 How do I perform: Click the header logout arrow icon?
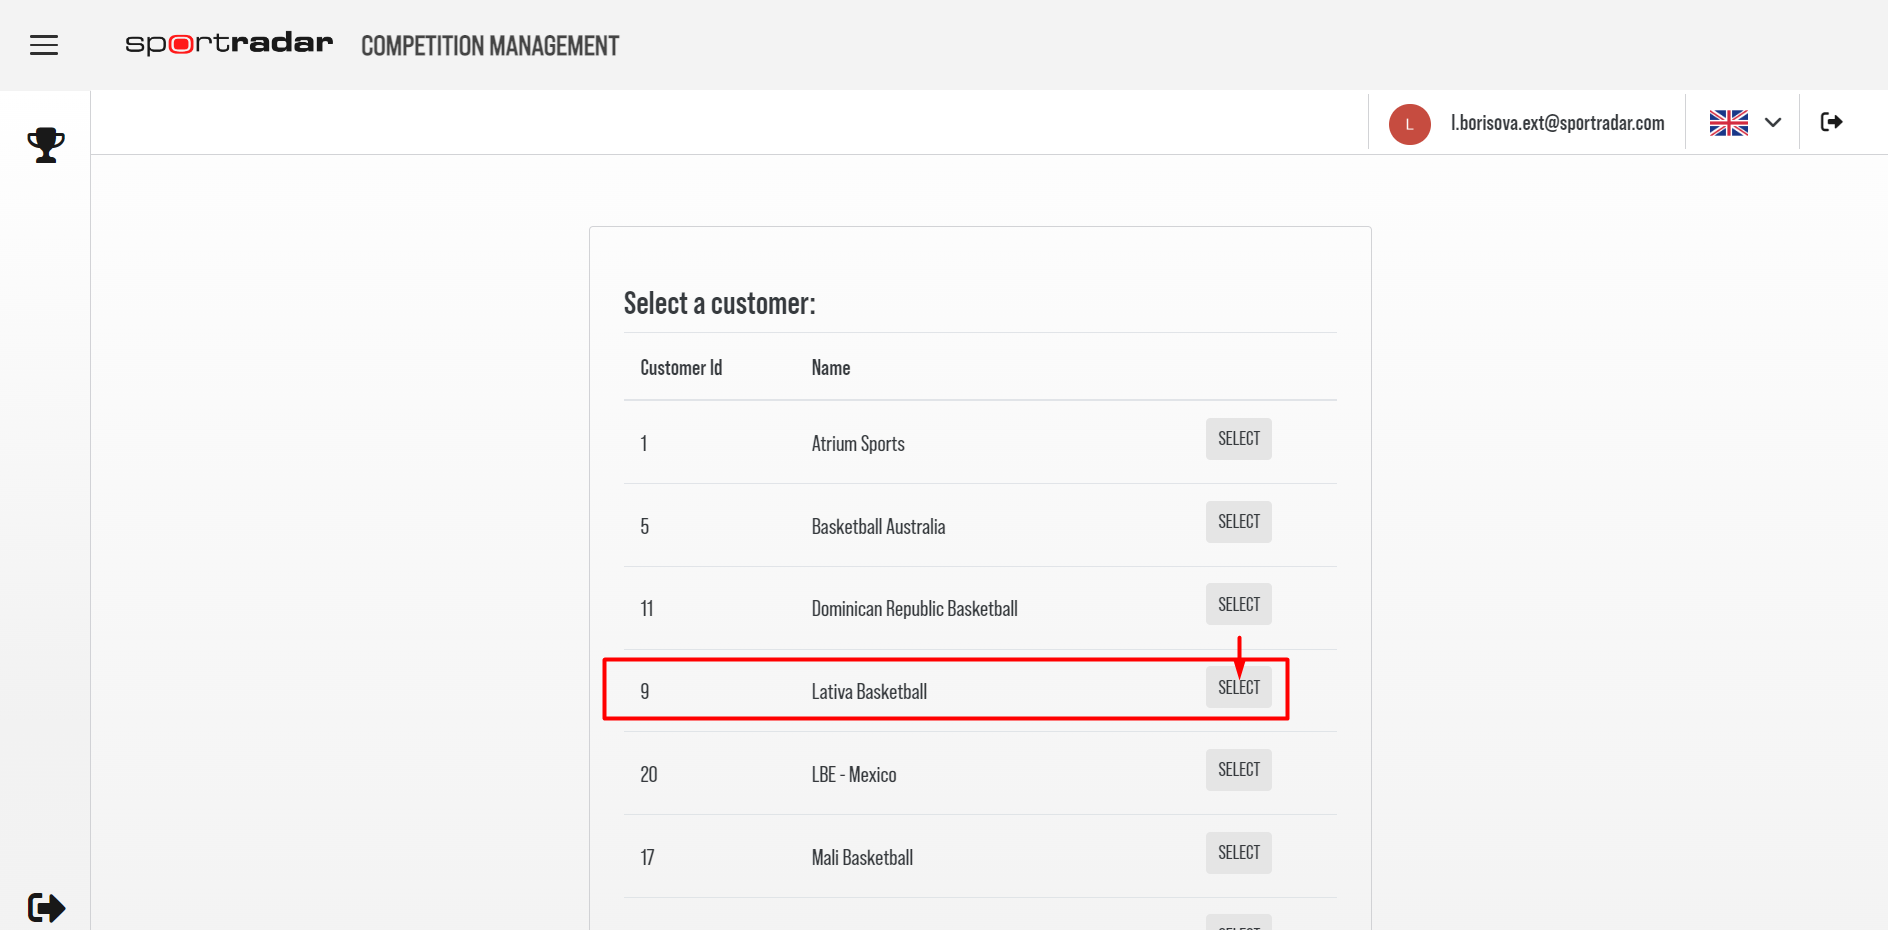[x=1831, y=122]
